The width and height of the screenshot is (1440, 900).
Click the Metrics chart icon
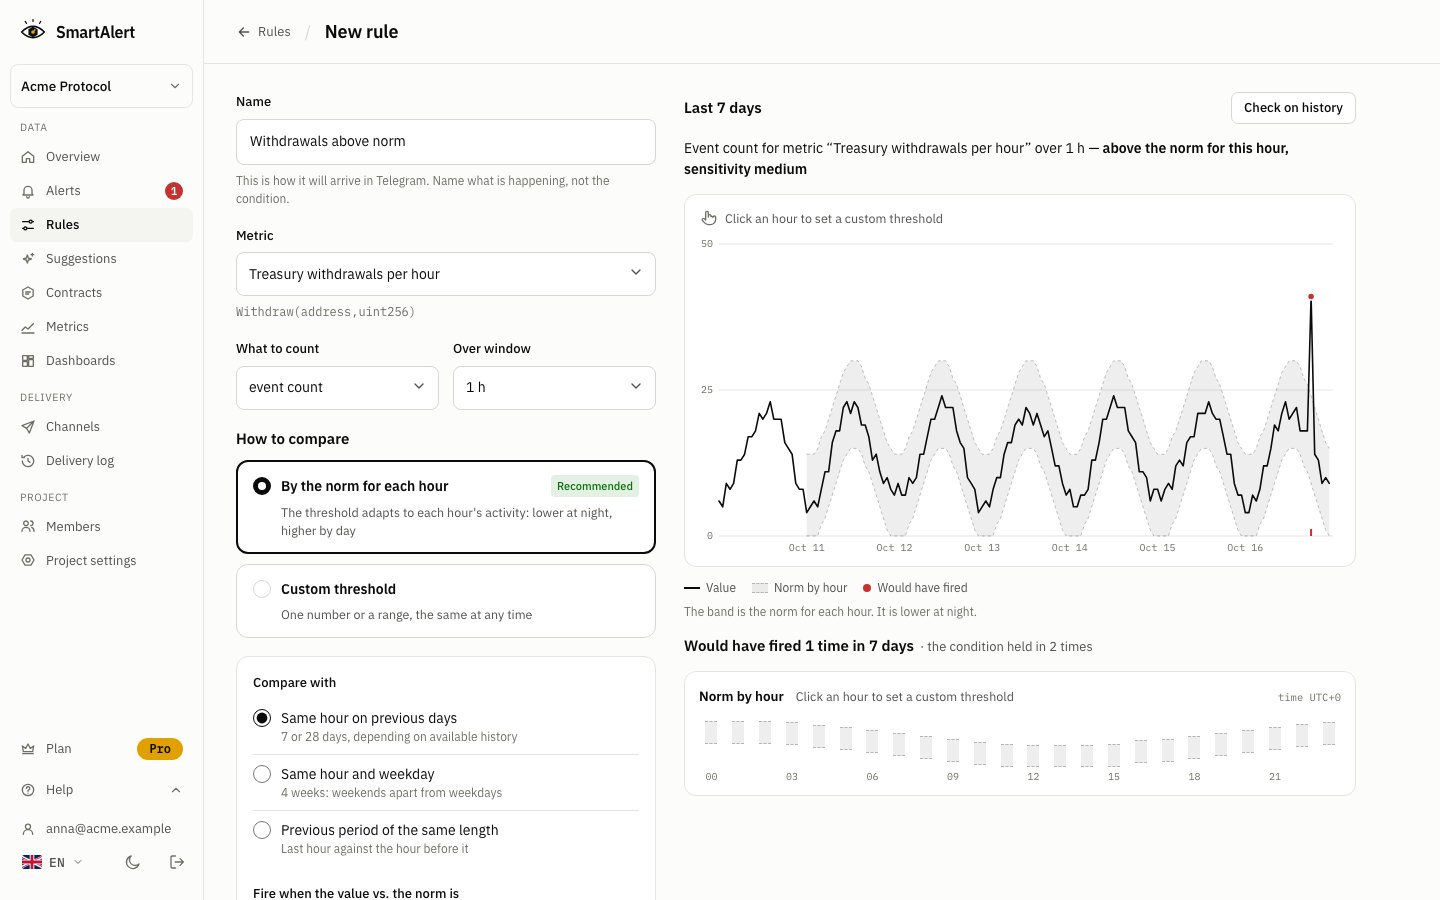pyautogui.click(x=28, y=327)
